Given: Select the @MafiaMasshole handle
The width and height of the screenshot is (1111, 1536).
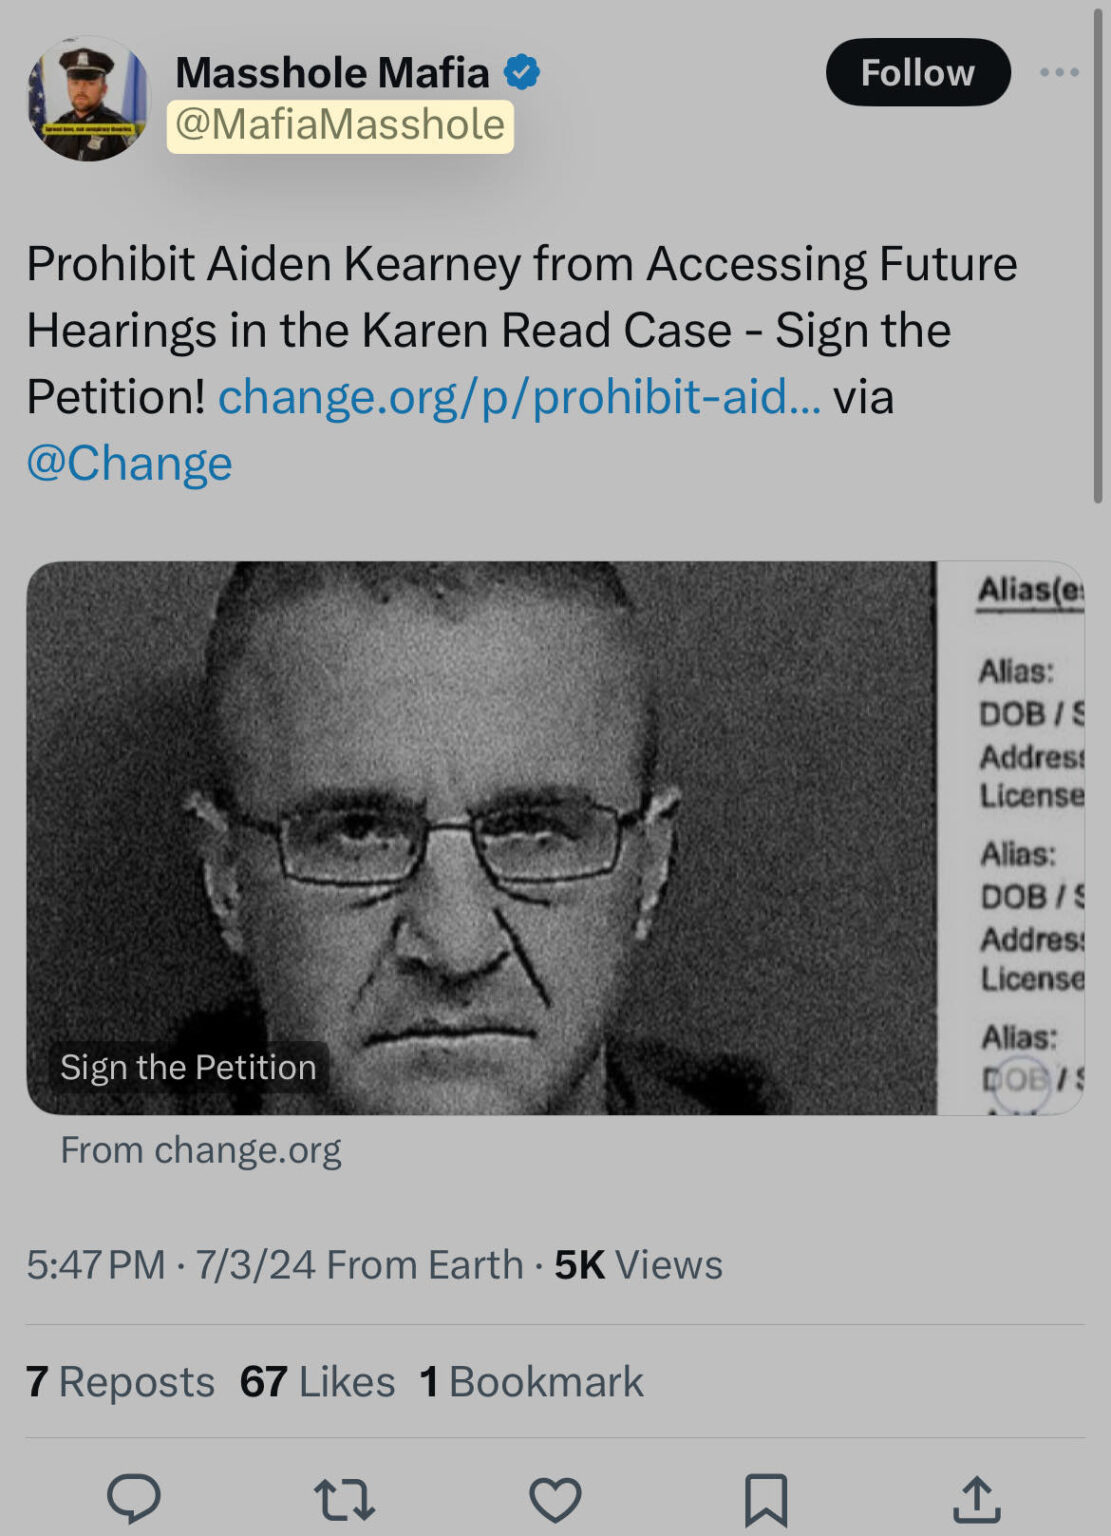Looking at the screenshot, I should [340, 126].
